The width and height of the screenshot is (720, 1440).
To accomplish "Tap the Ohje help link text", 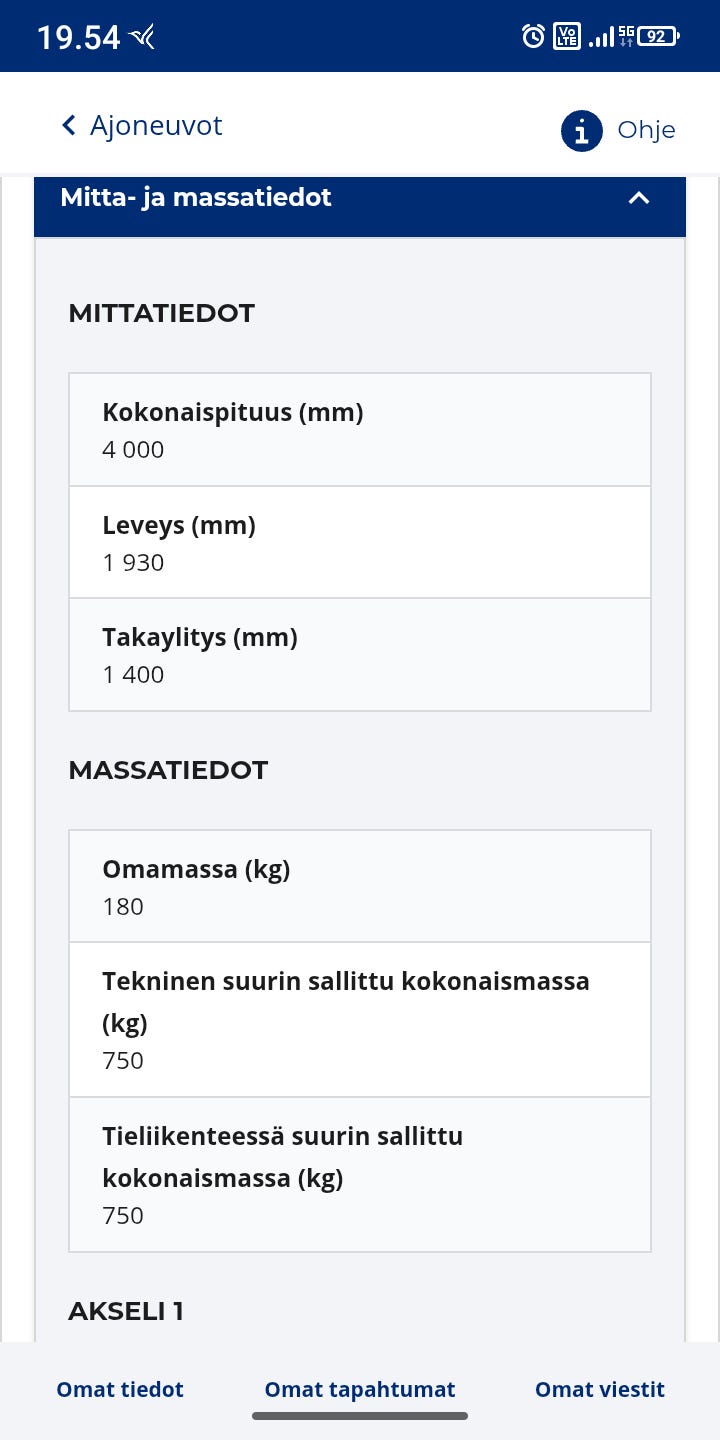I will (x=646, y=130).
